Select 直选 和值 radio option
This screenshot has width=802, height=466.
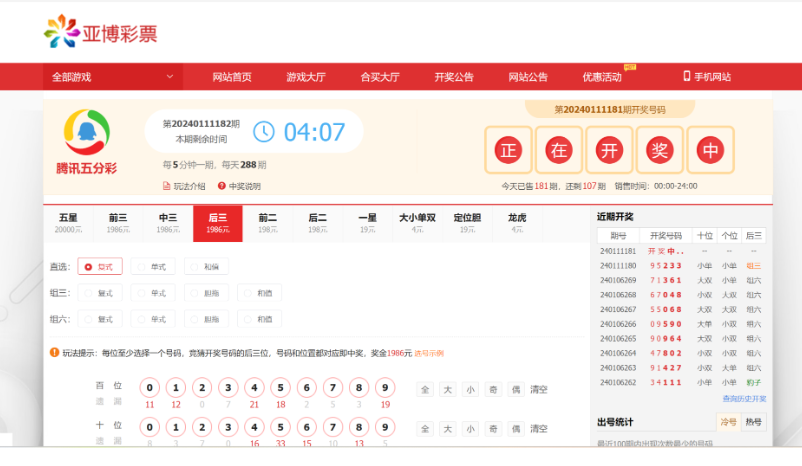(206, 267)
